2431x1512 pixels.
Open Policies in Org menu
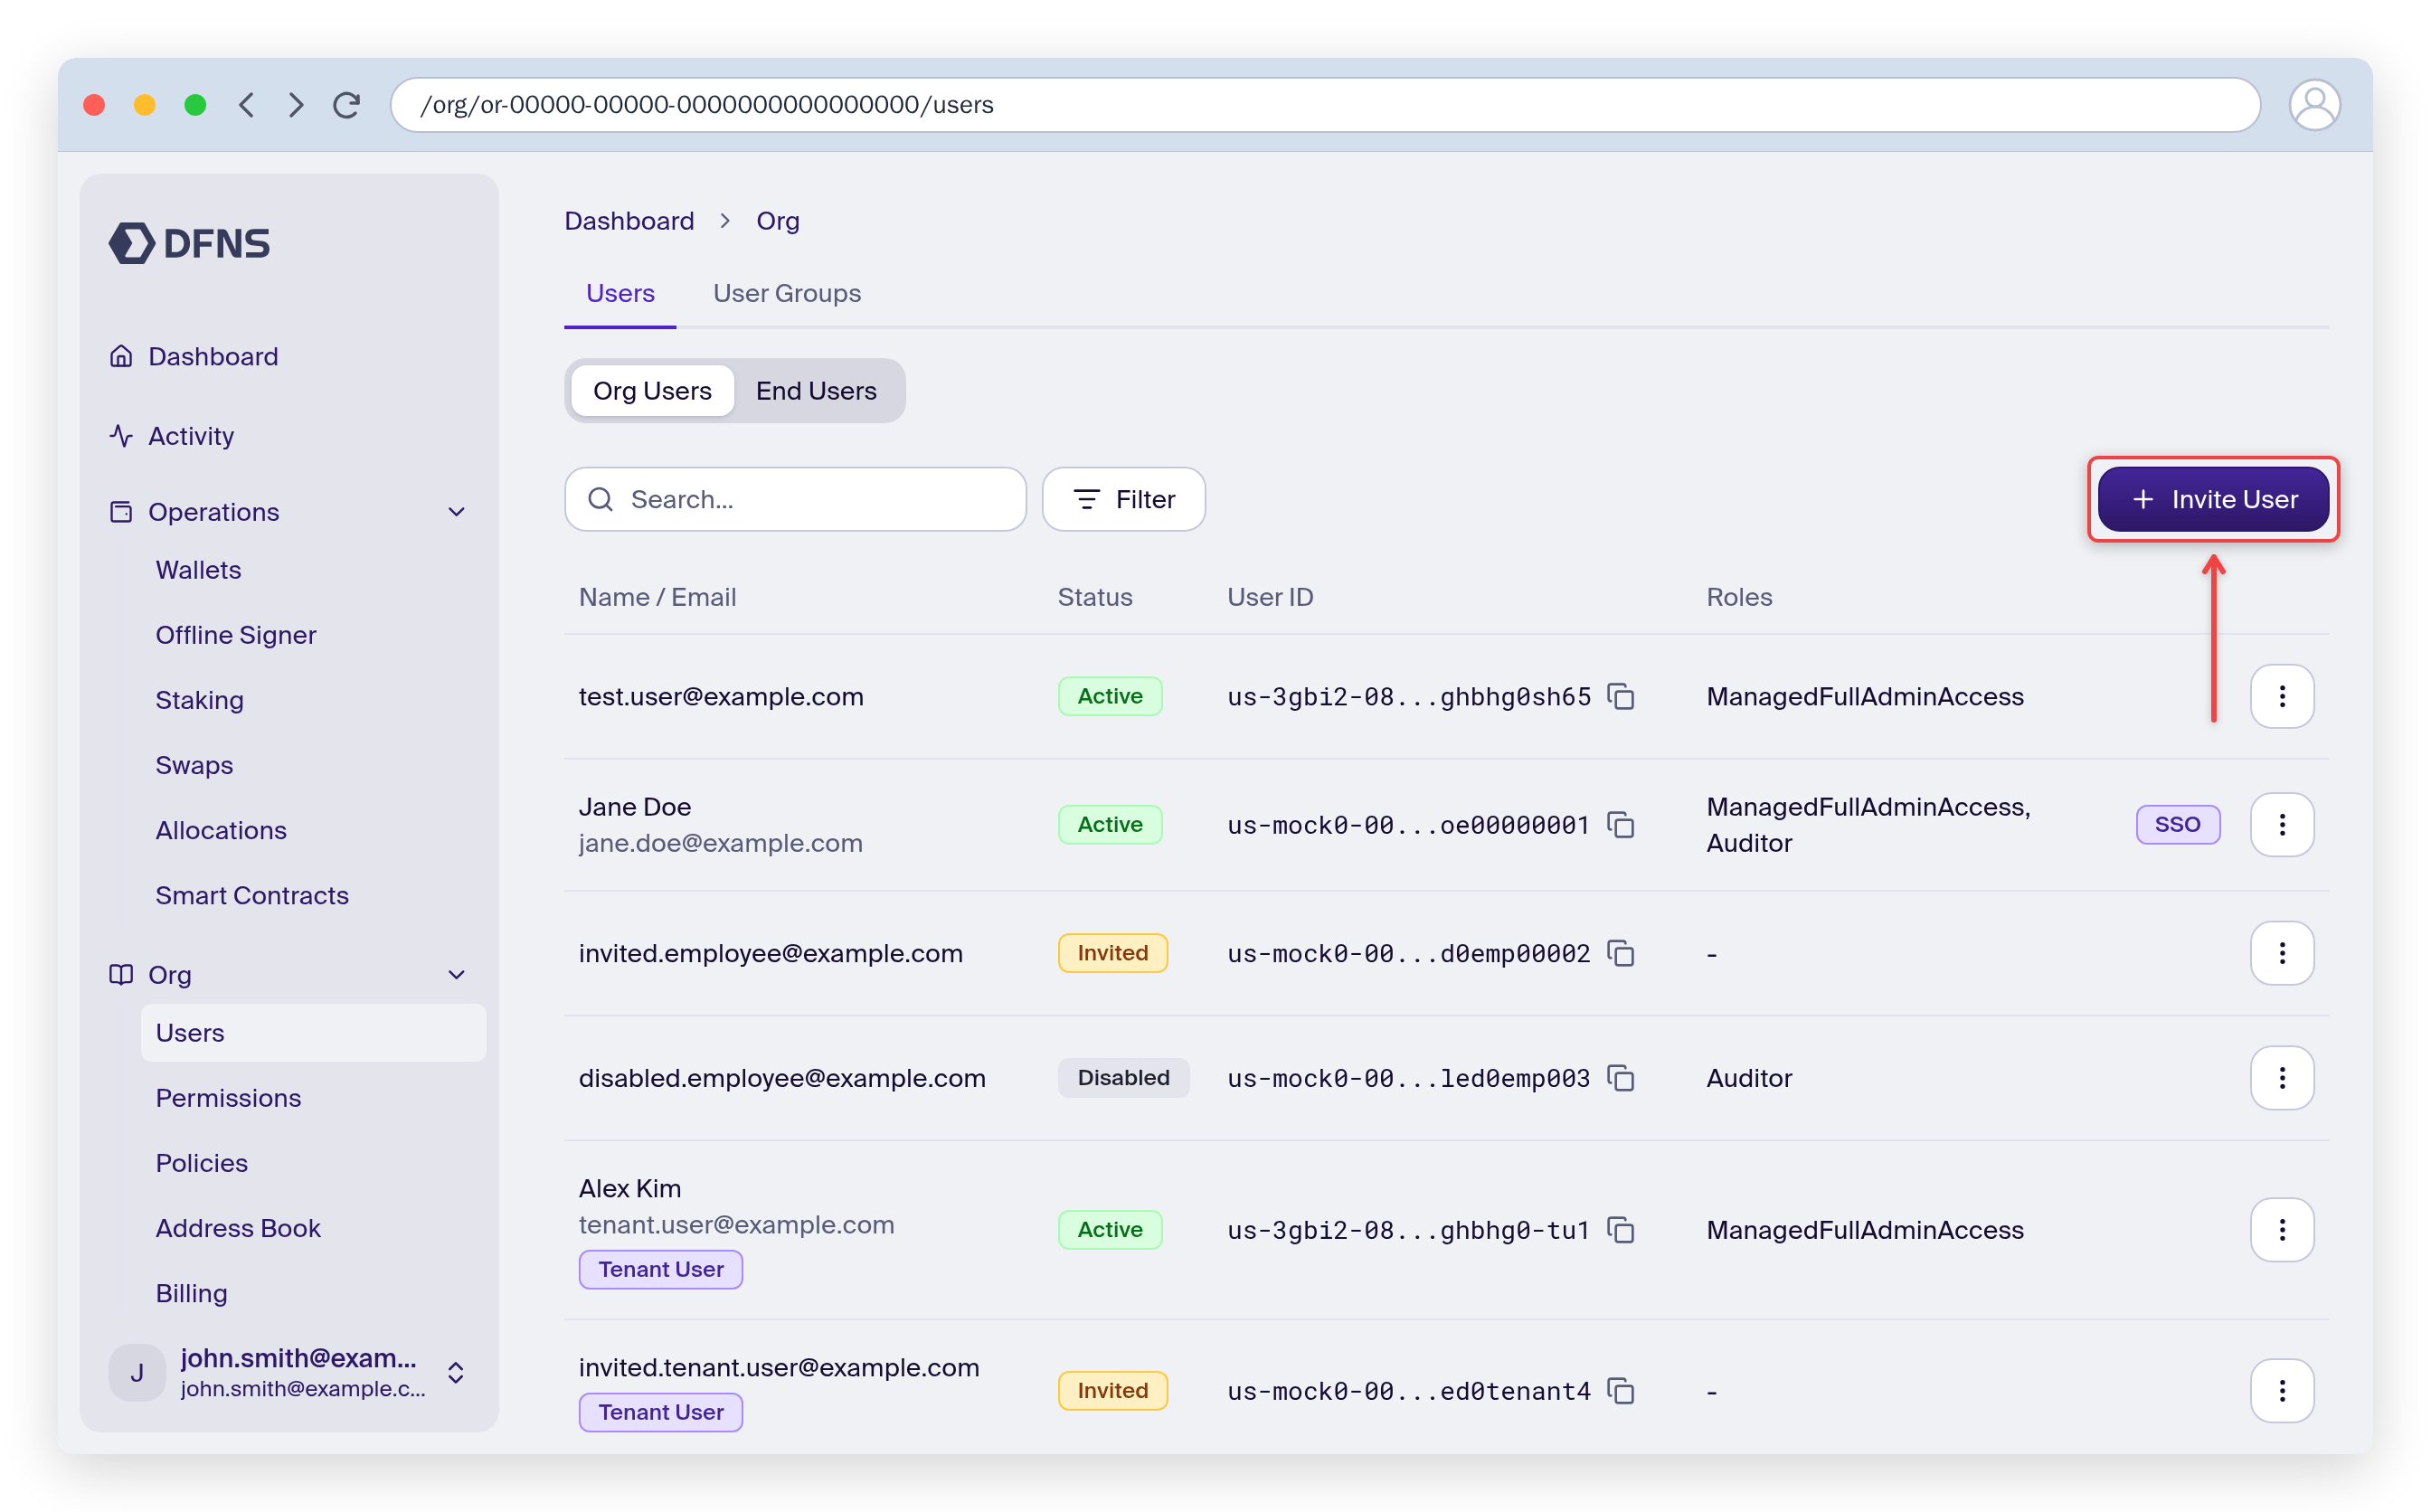coord(201,1163)
